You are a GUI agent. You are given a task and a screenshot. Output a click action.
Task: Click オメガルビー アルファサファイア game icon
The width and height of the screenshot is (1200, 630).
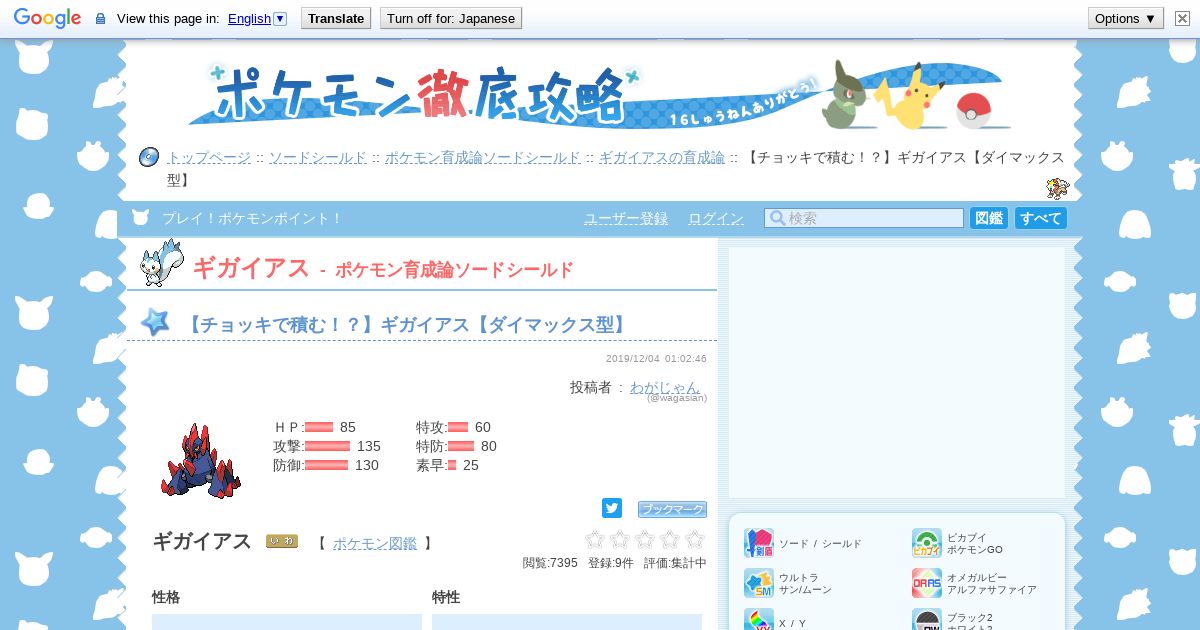tap(927, 583)
